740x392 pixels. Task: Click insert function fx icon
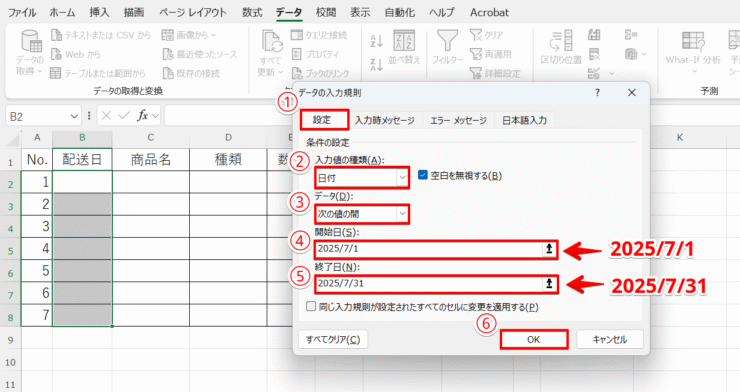click(143, 116)
